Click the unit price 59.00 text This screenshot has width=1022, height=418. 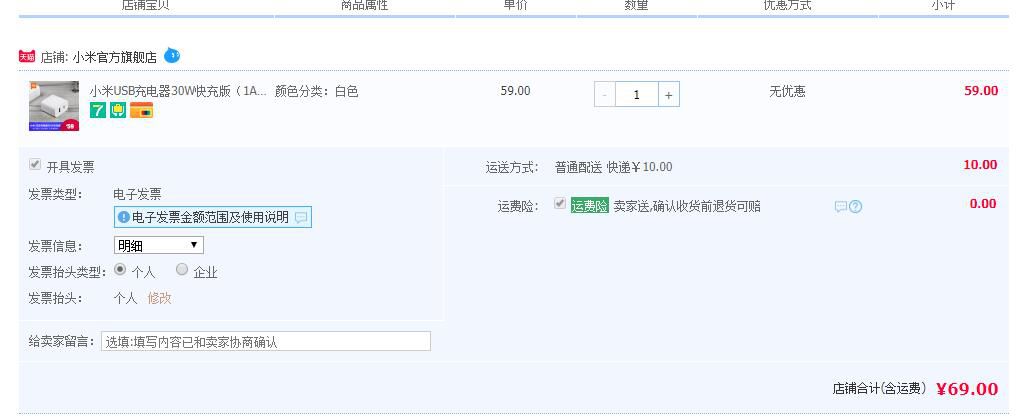tap(516, 91)
